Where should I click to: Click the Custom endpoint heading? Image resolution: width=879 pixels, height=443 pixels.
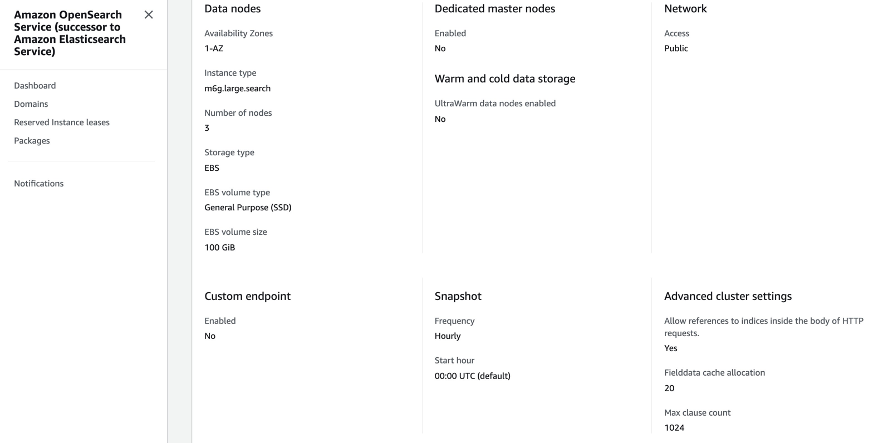247,296
